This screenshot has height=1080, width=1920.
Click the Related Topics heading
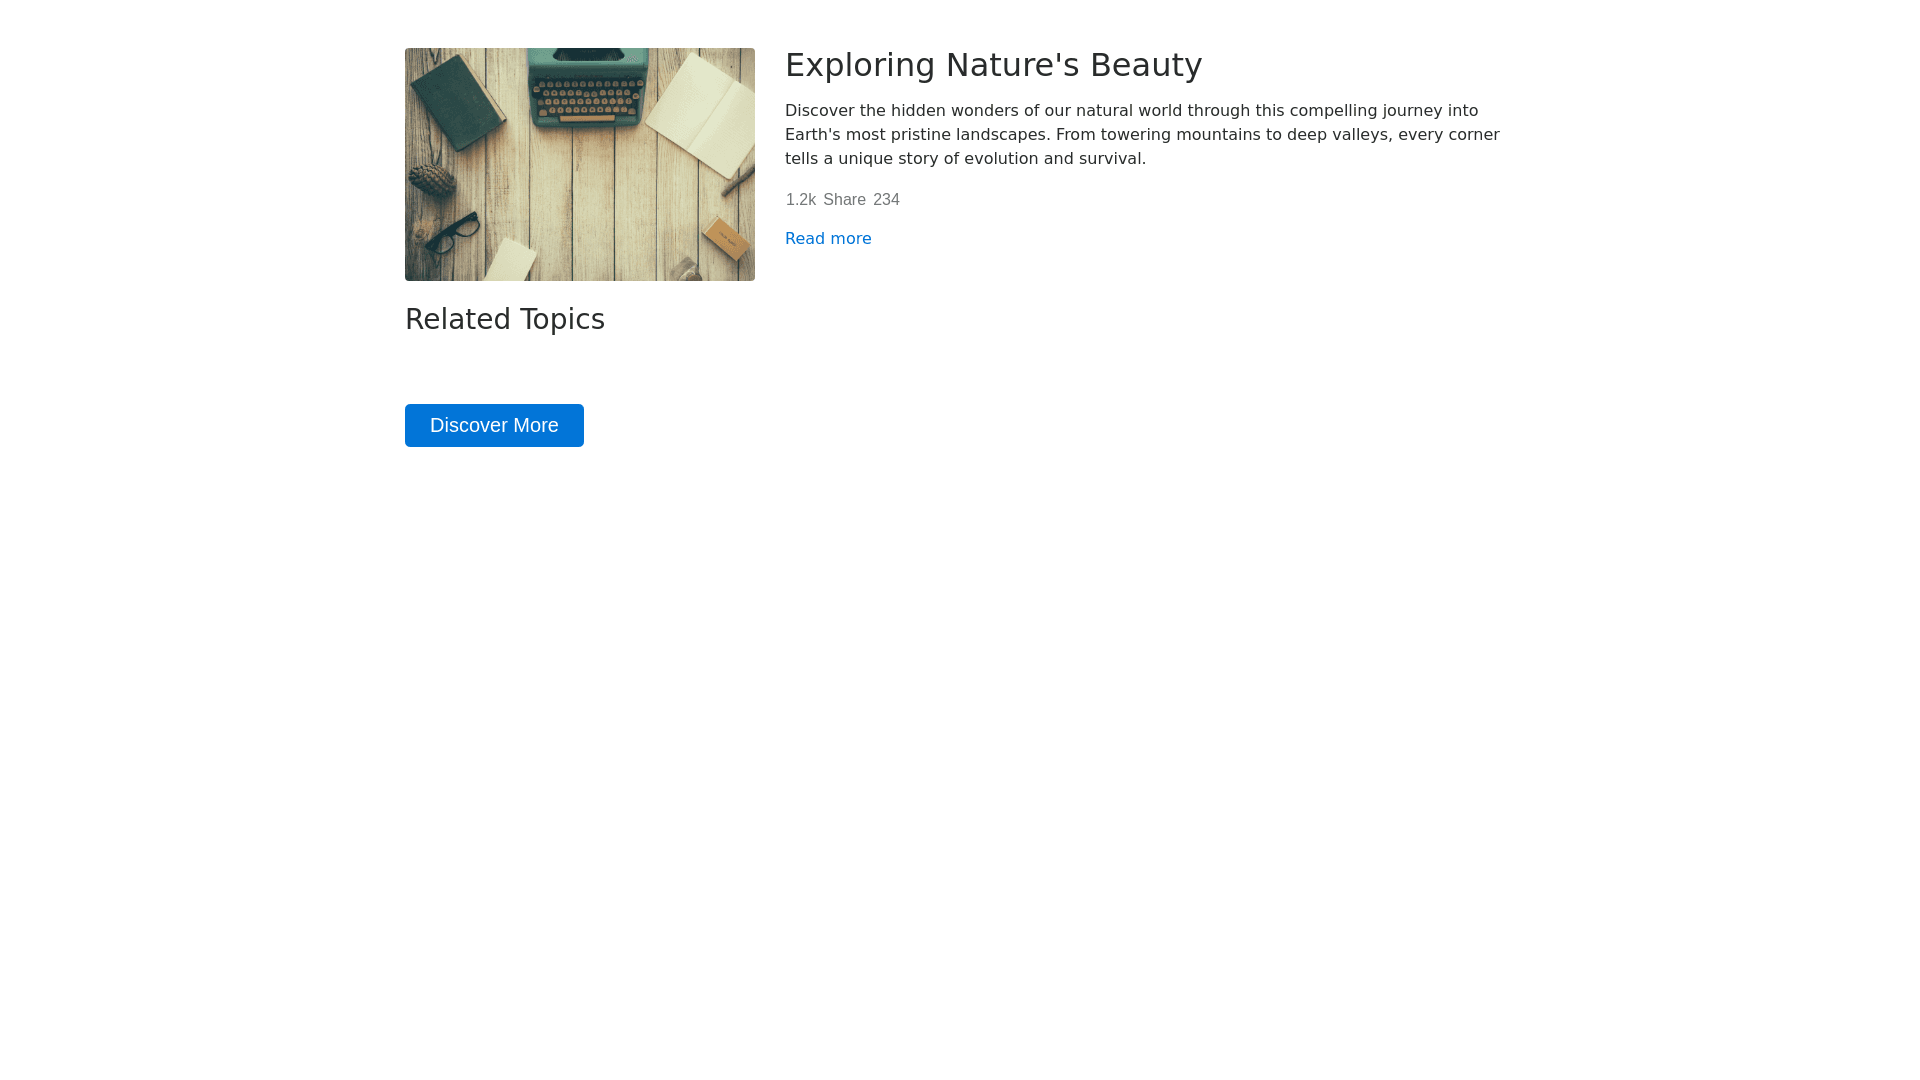505,320
